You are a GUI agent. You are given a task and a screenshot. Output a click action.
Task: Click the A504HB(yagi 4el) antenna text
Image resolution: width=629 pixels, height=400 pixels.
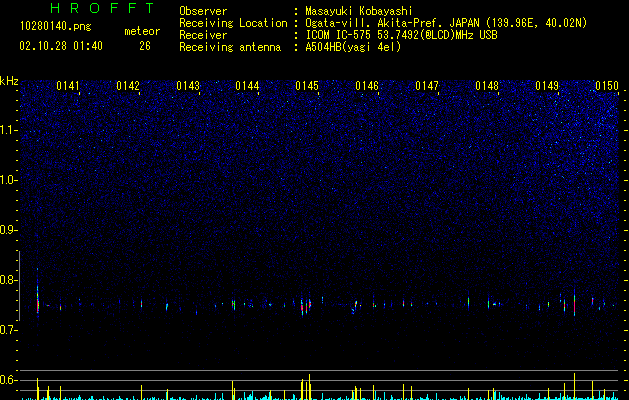pyautogui.click(x=353, y=47)
